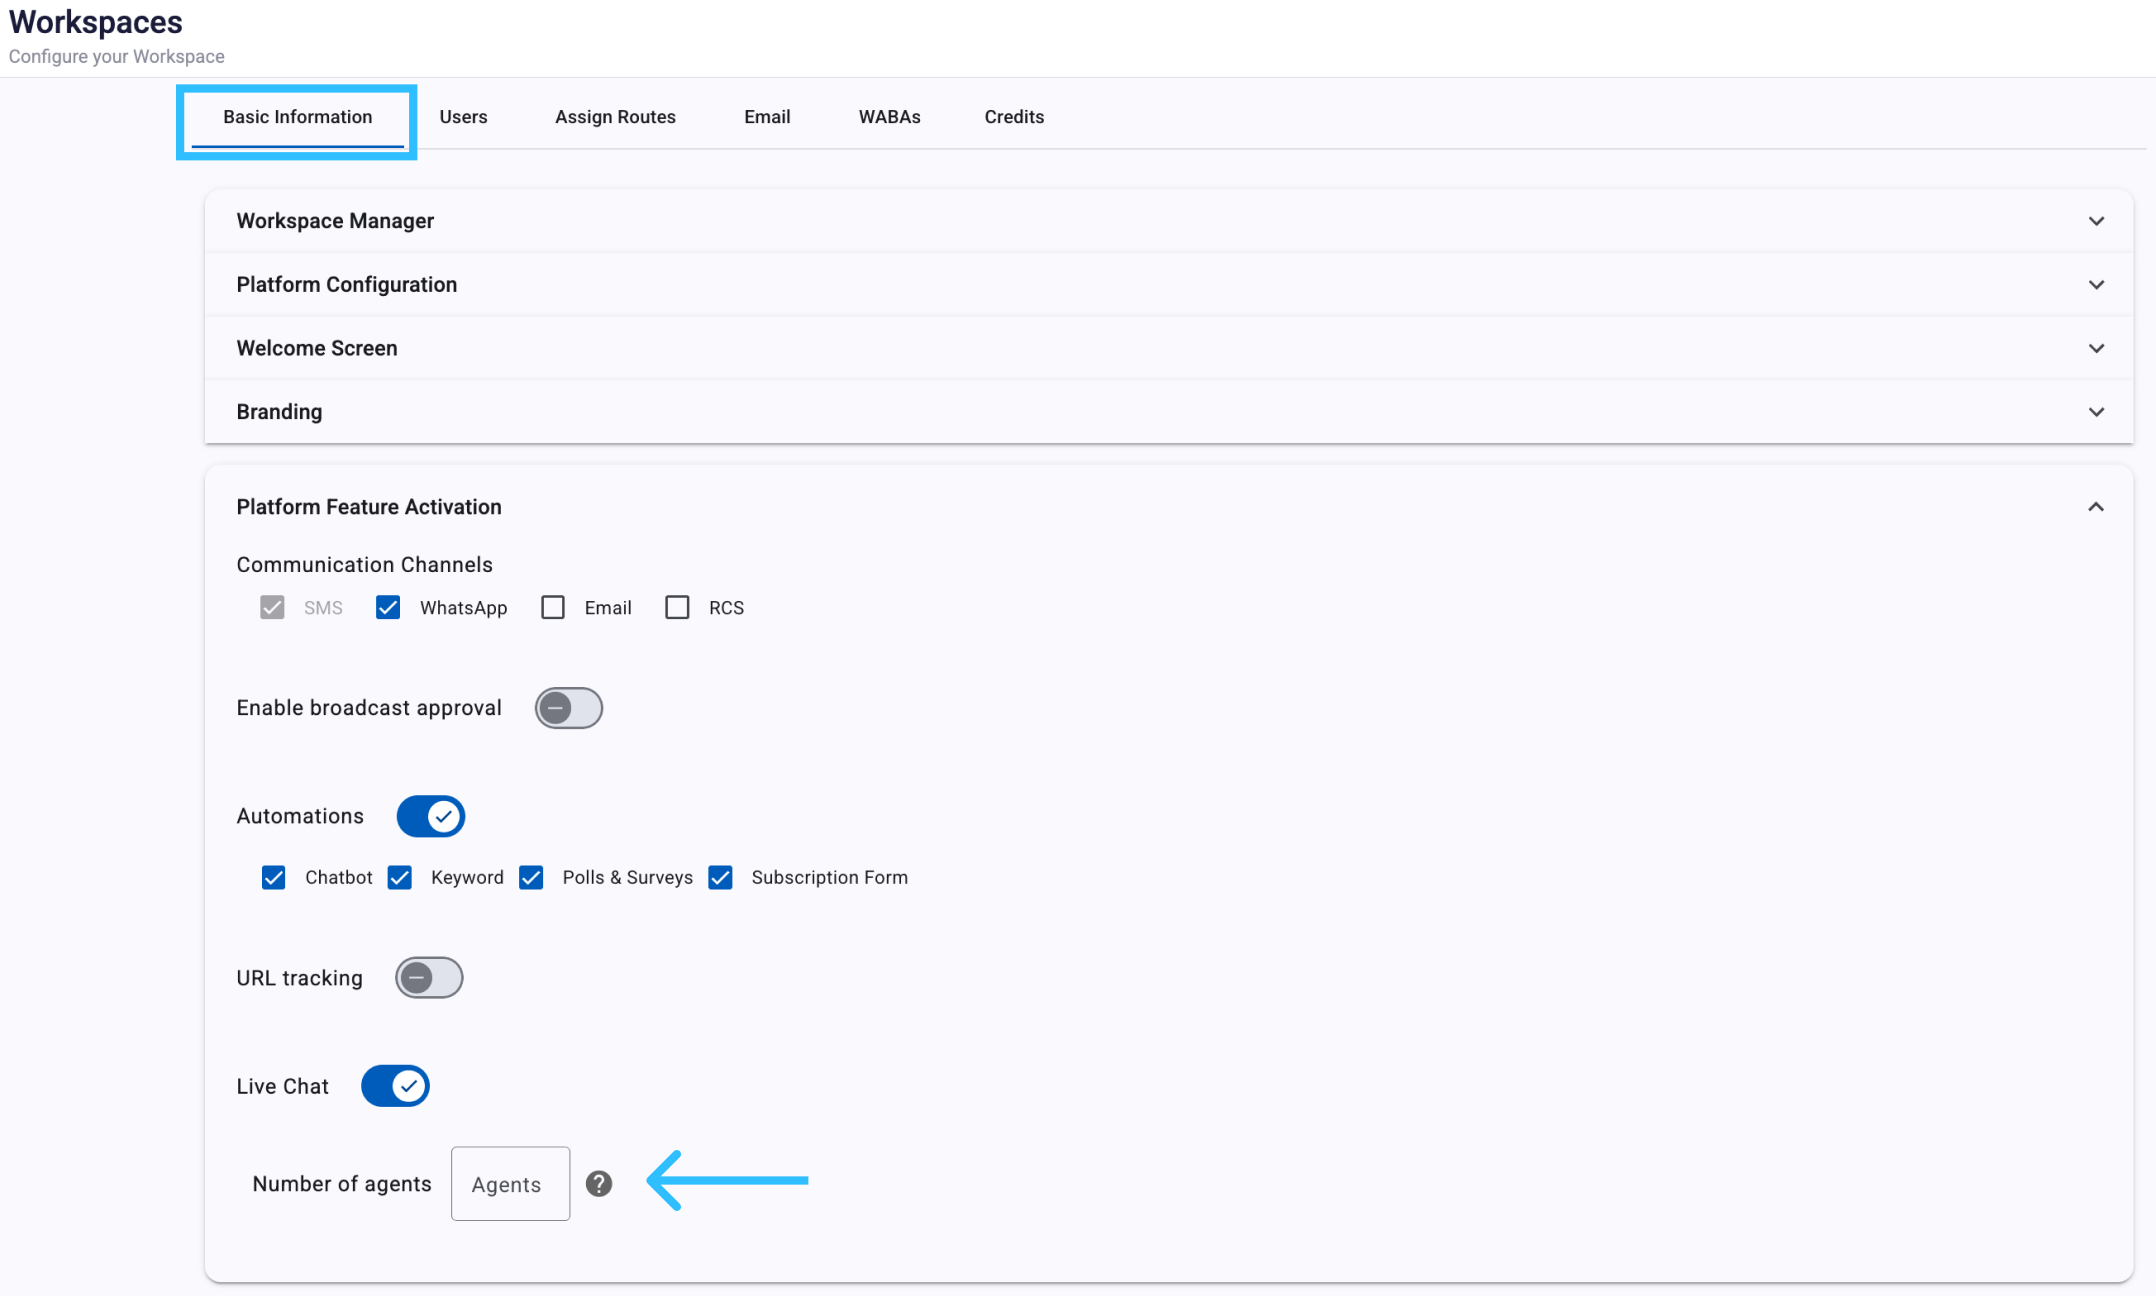
Task: Uncheck the Chatbot automation option
Action: (273, 878)
